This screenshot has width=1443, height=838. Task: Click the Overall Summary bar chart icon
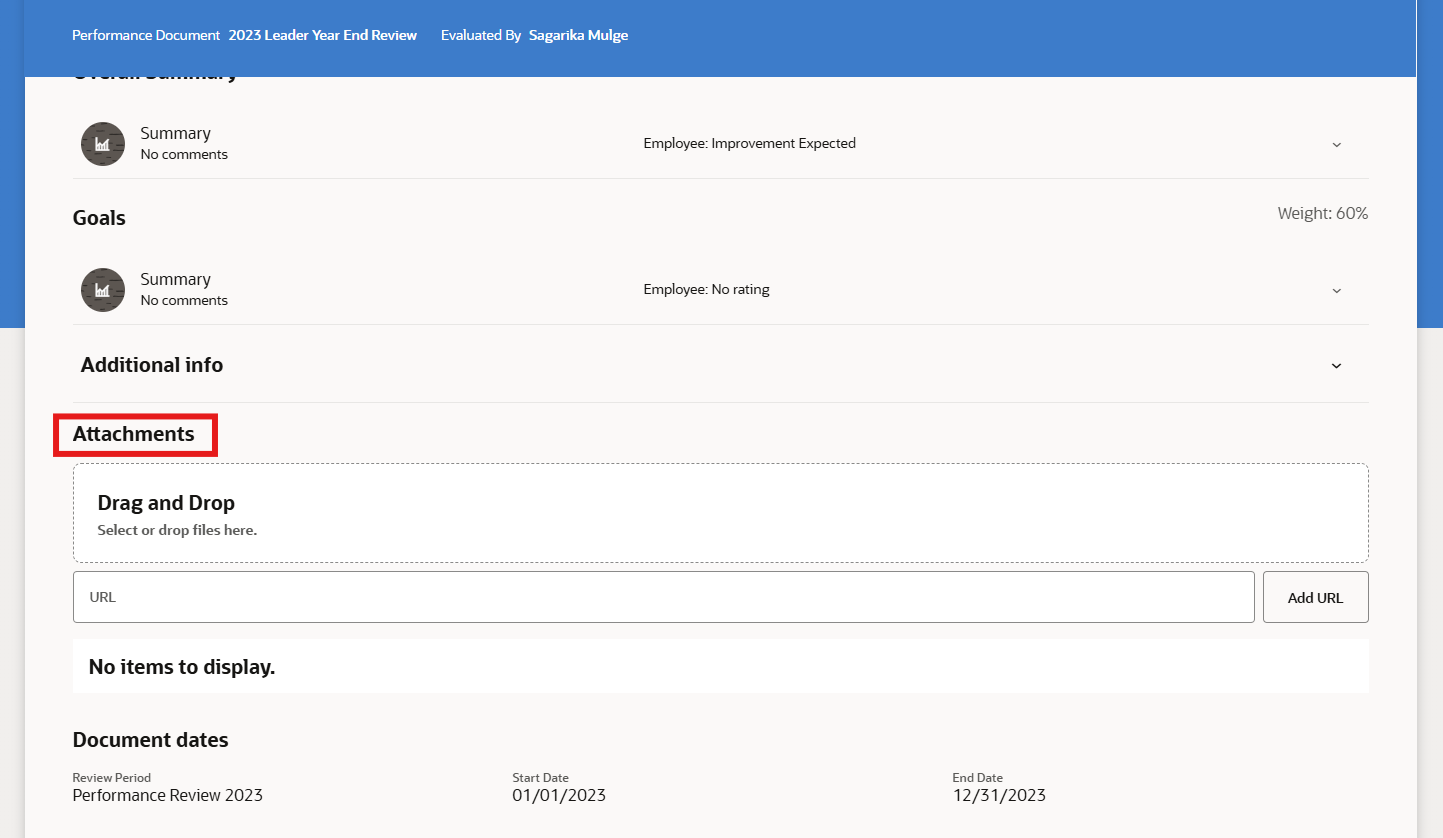[102, 143]
